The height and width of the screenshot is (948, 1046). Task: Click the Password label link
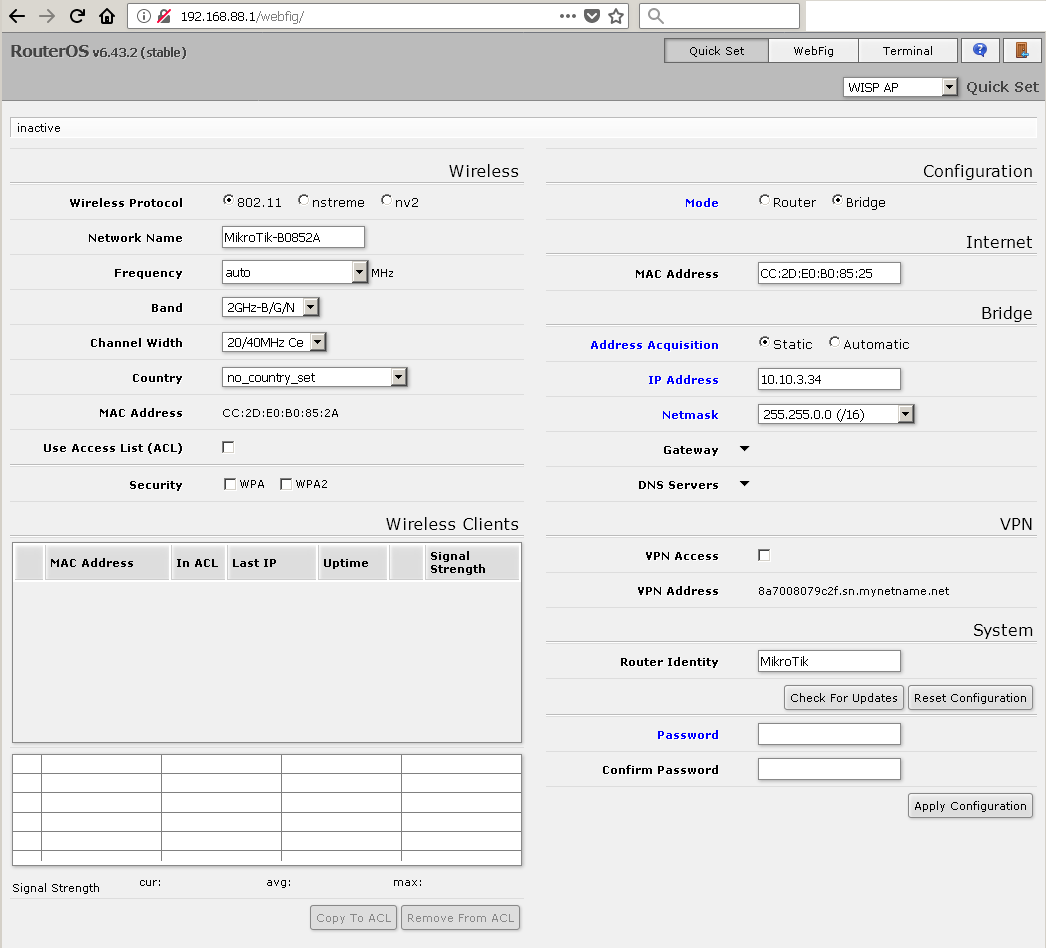click(688, 735)
